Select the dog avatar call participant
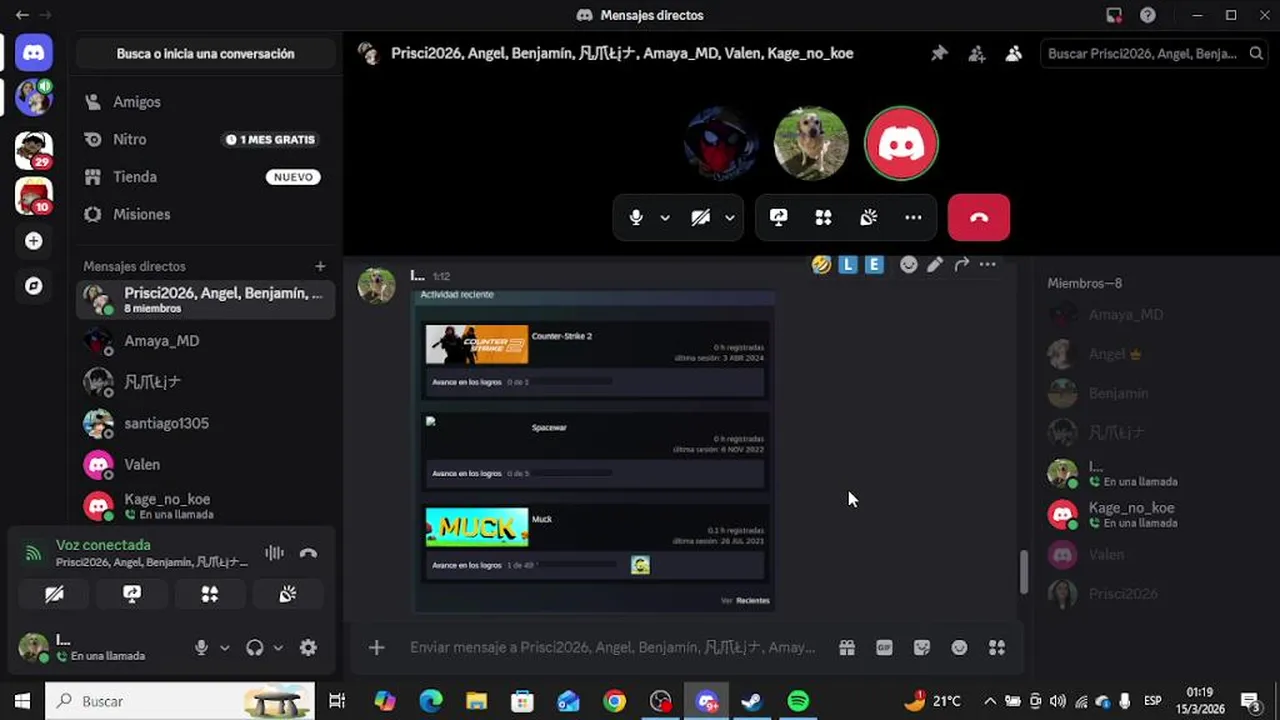This screenshot has width=1280, height=720. pyautogui.click(x=811, y=144)
